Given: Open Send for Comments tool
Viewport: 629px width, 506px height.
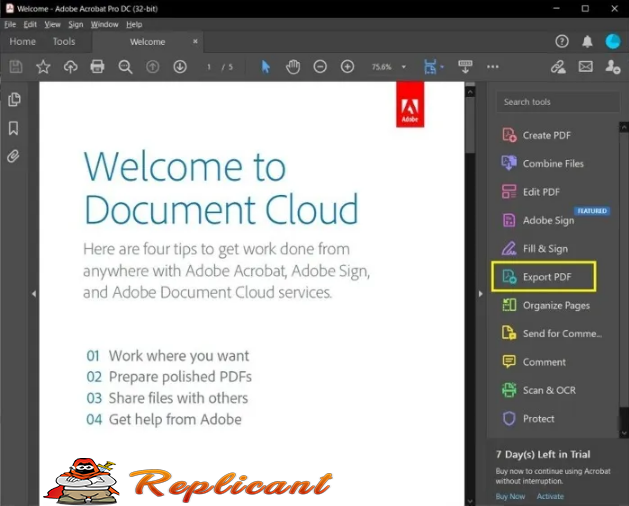Looking at the screenshot, I should (x=552, y=333).
